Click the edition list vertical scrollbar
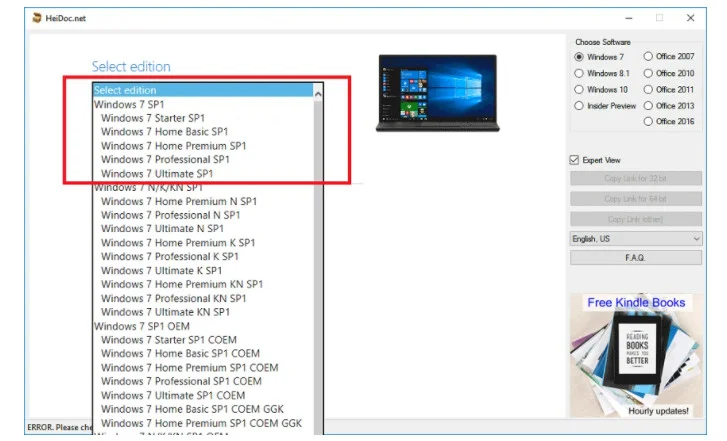 (x=318, y=260)
